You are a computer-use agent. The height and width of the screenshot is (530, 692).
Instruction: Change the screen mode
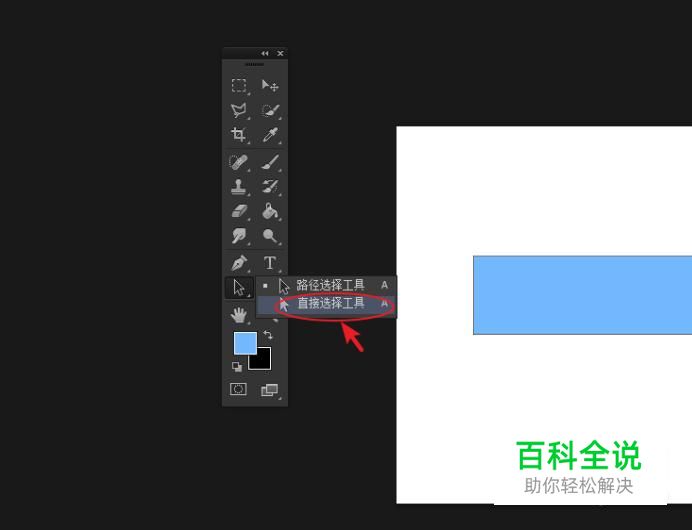point(270,390)
